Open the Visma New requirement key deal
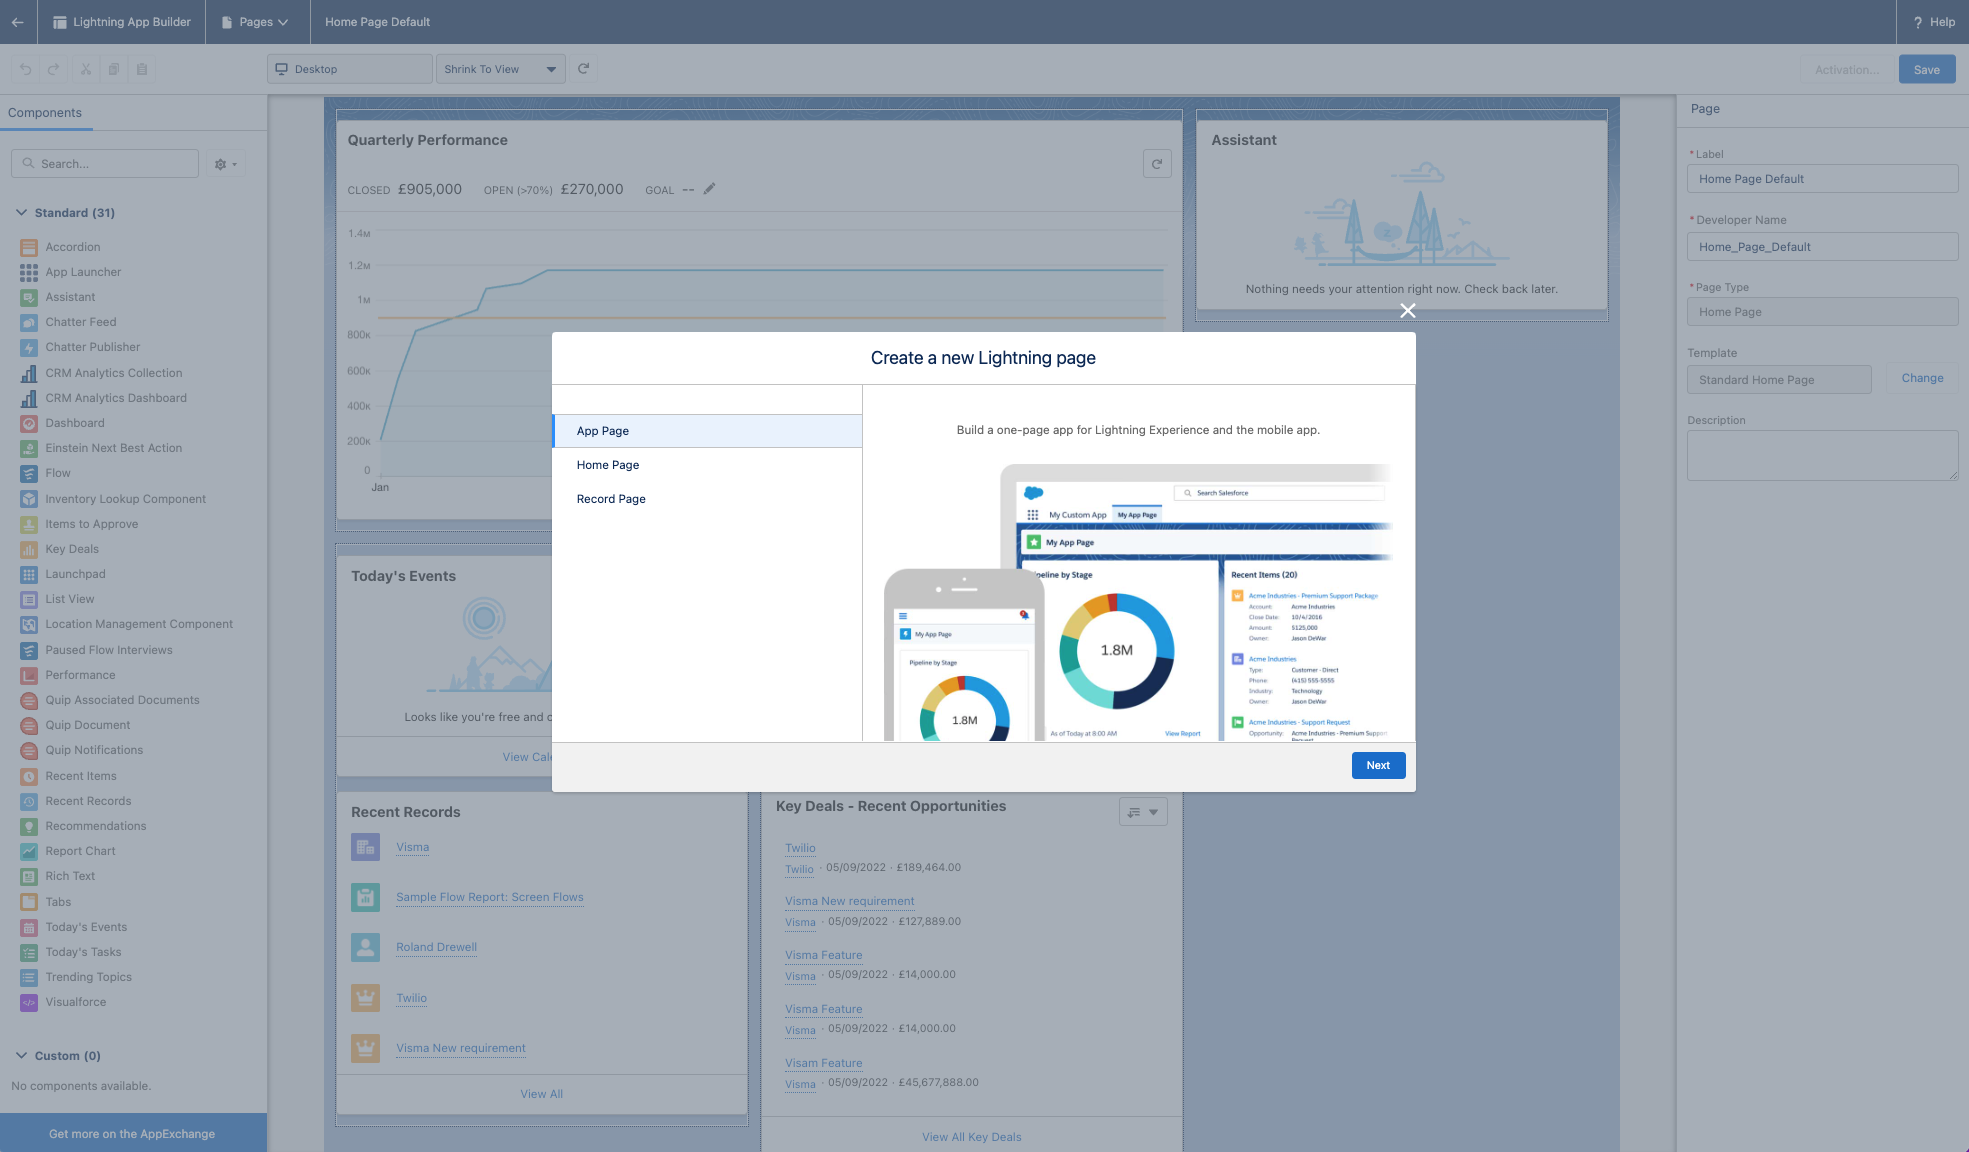1969x1152 pixels. (849, 901)
